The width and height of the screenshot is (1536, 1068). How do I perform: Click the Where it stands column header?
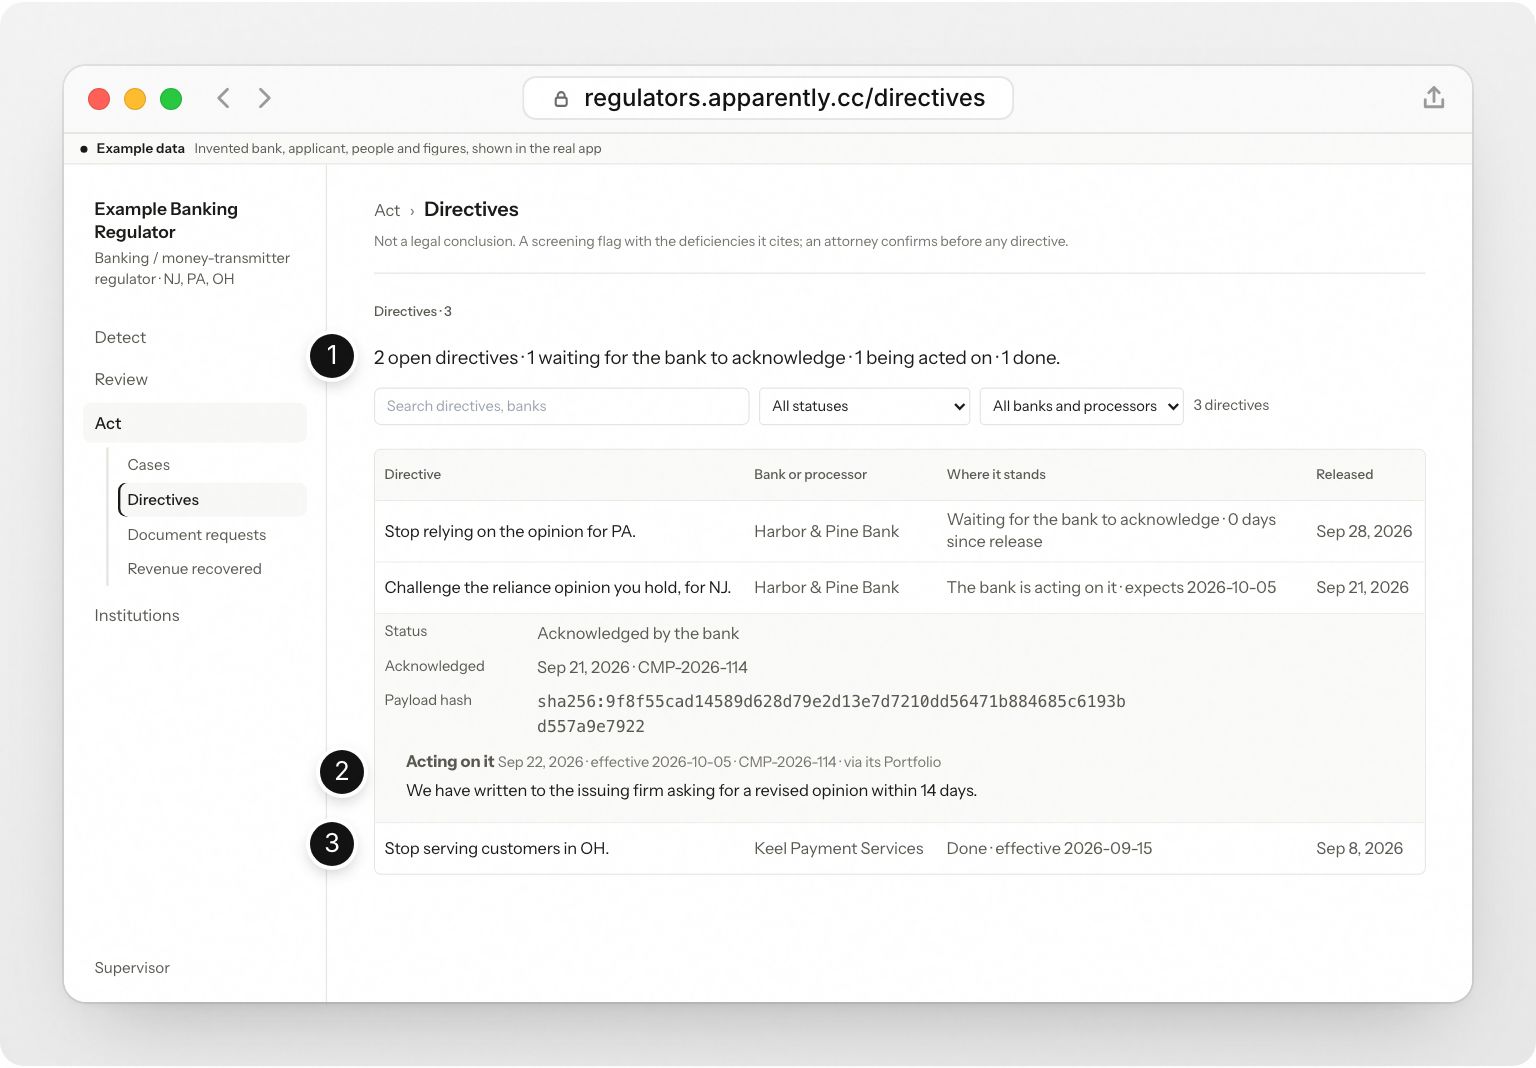coord(996,475)
